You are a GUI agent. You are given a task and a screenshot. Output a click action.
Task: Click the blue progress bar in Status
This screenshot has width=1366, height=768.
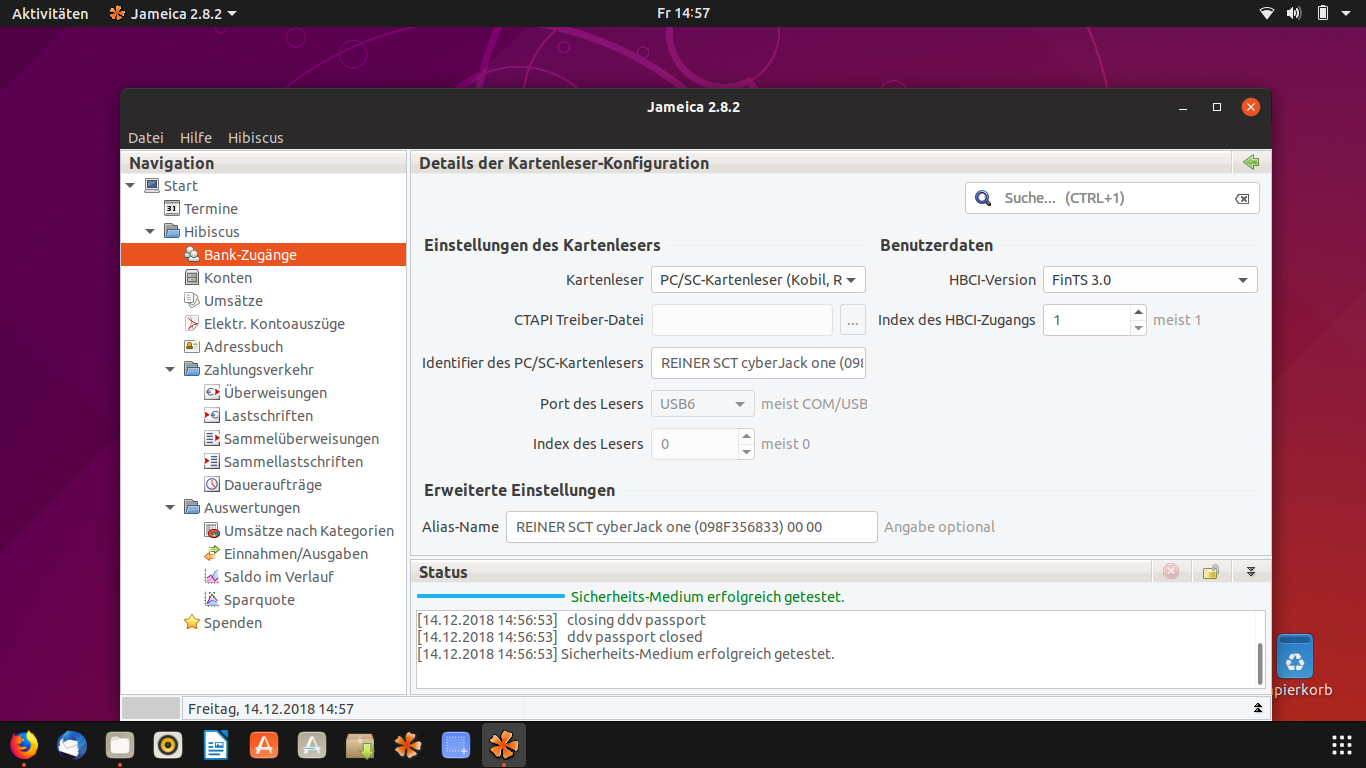pyautogui.click(x=490, y=597)
